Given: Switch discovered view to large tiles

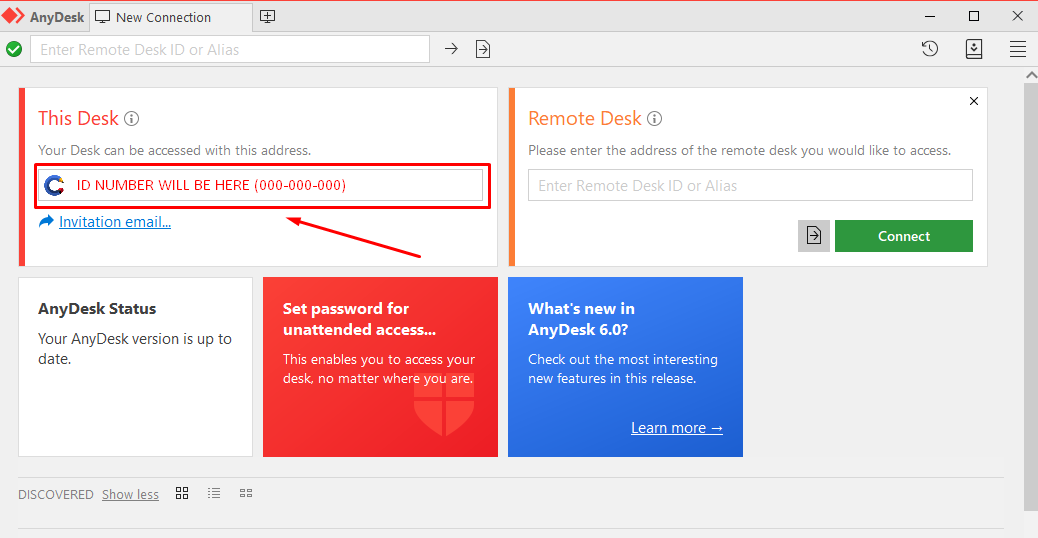Looking at the screenshot, I should click(182, 493).
